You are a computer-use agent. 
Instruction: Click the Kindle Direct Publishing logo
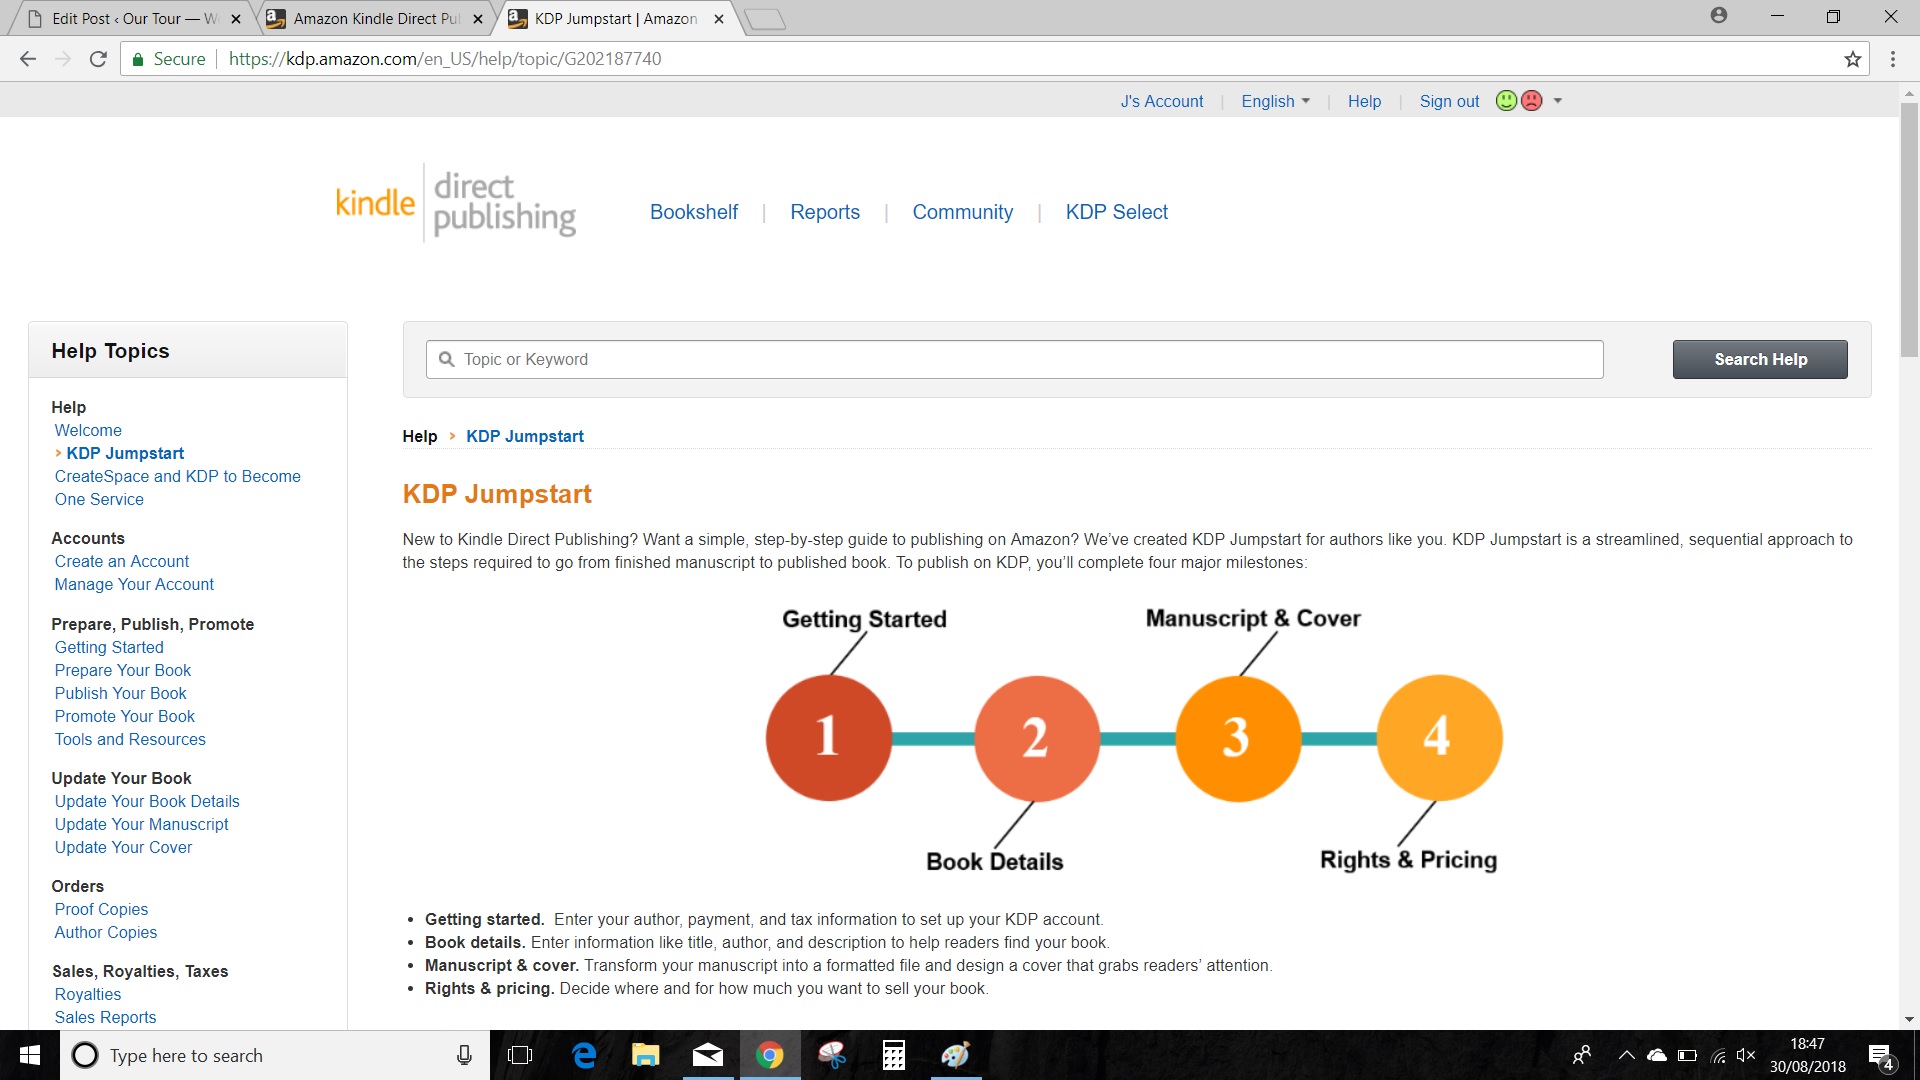click(456, 204)
